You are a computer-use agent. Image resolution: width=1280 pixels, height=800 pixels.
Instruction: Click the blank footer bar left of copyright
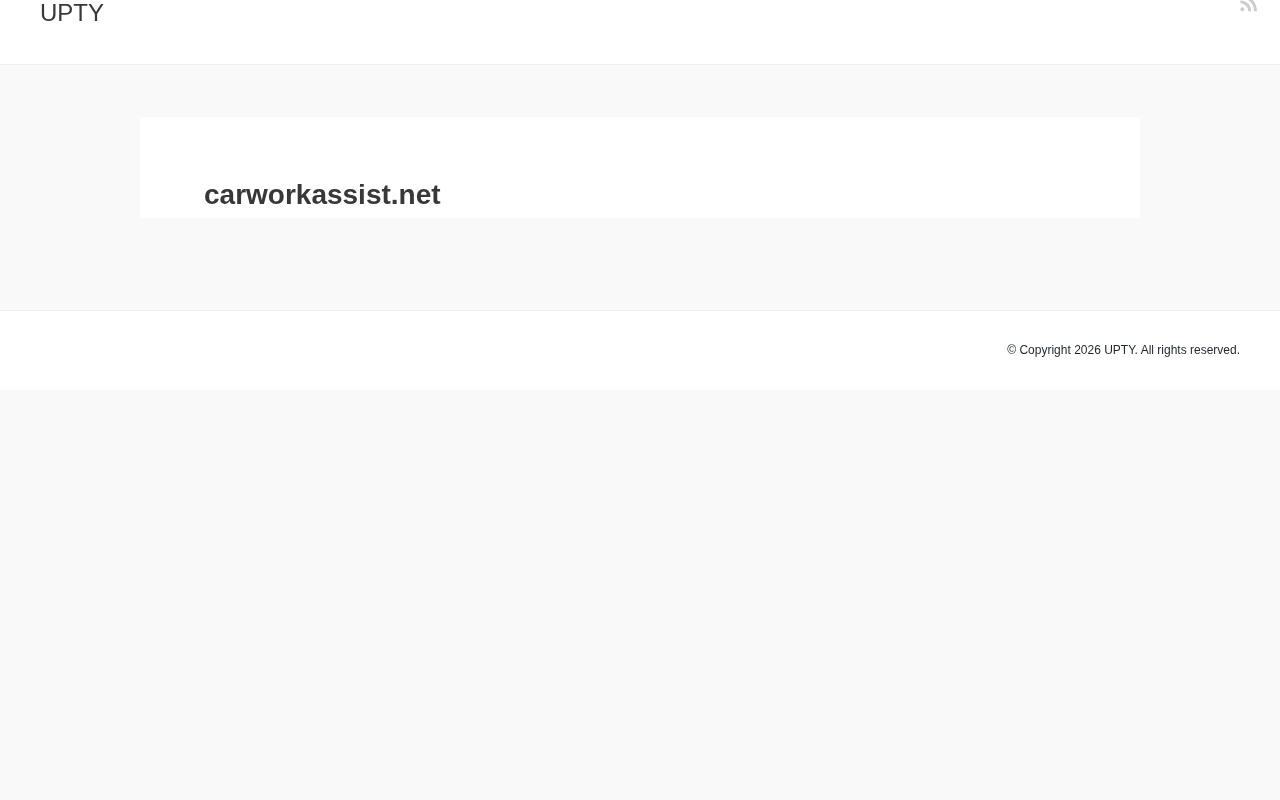[x=500, y=350]
